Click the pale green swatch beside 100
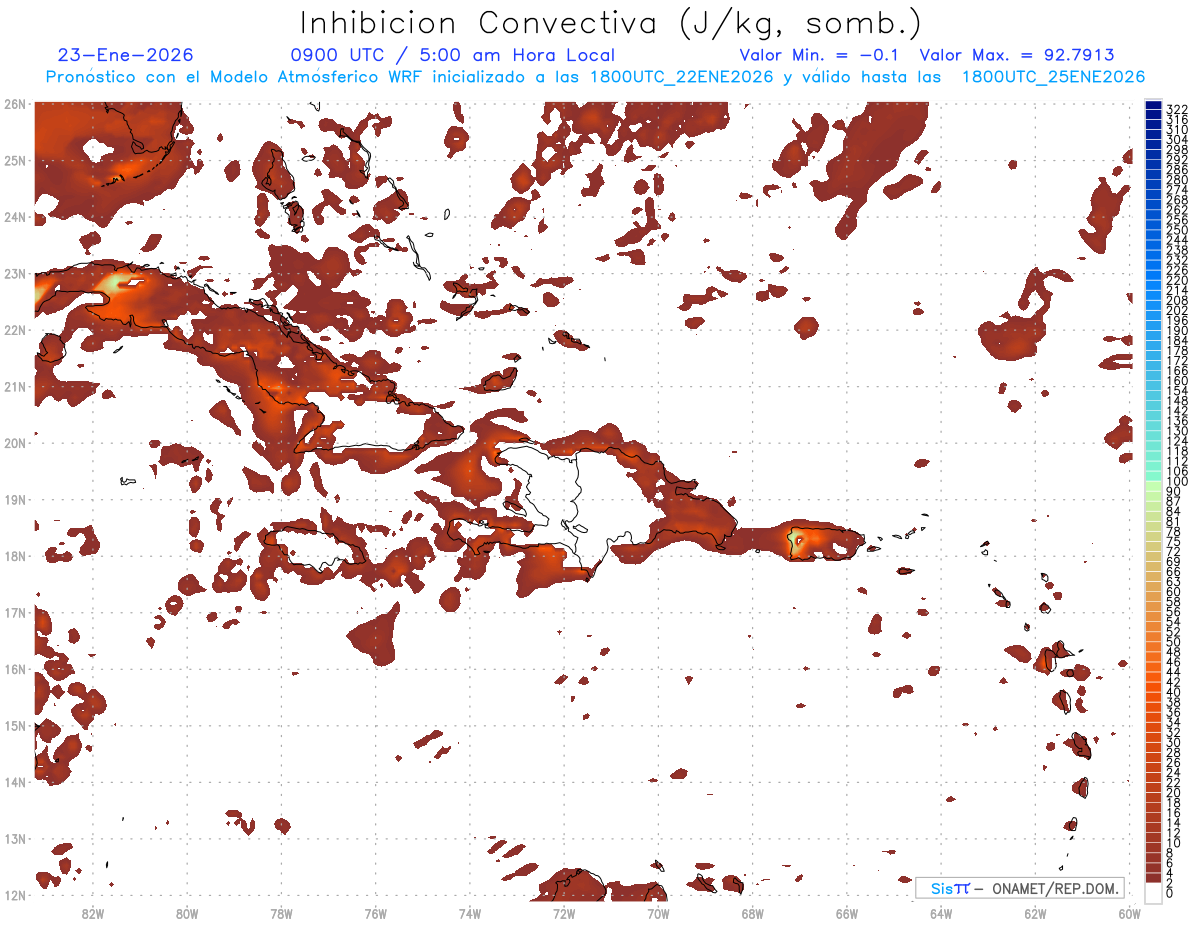Viewport: 1200px width, 927px height. (x=1153, y=486)
